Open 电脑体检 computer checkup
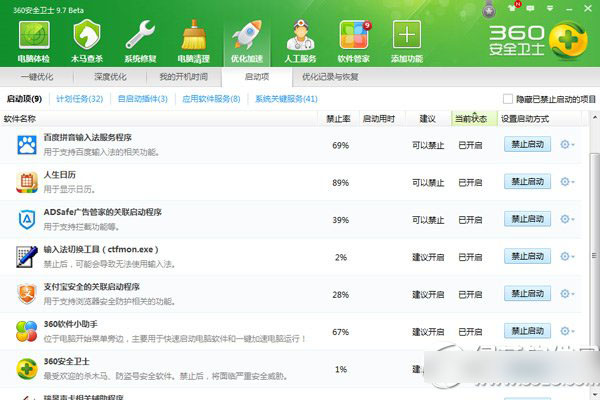Screen dimensions: 600x400 point(34,41)
